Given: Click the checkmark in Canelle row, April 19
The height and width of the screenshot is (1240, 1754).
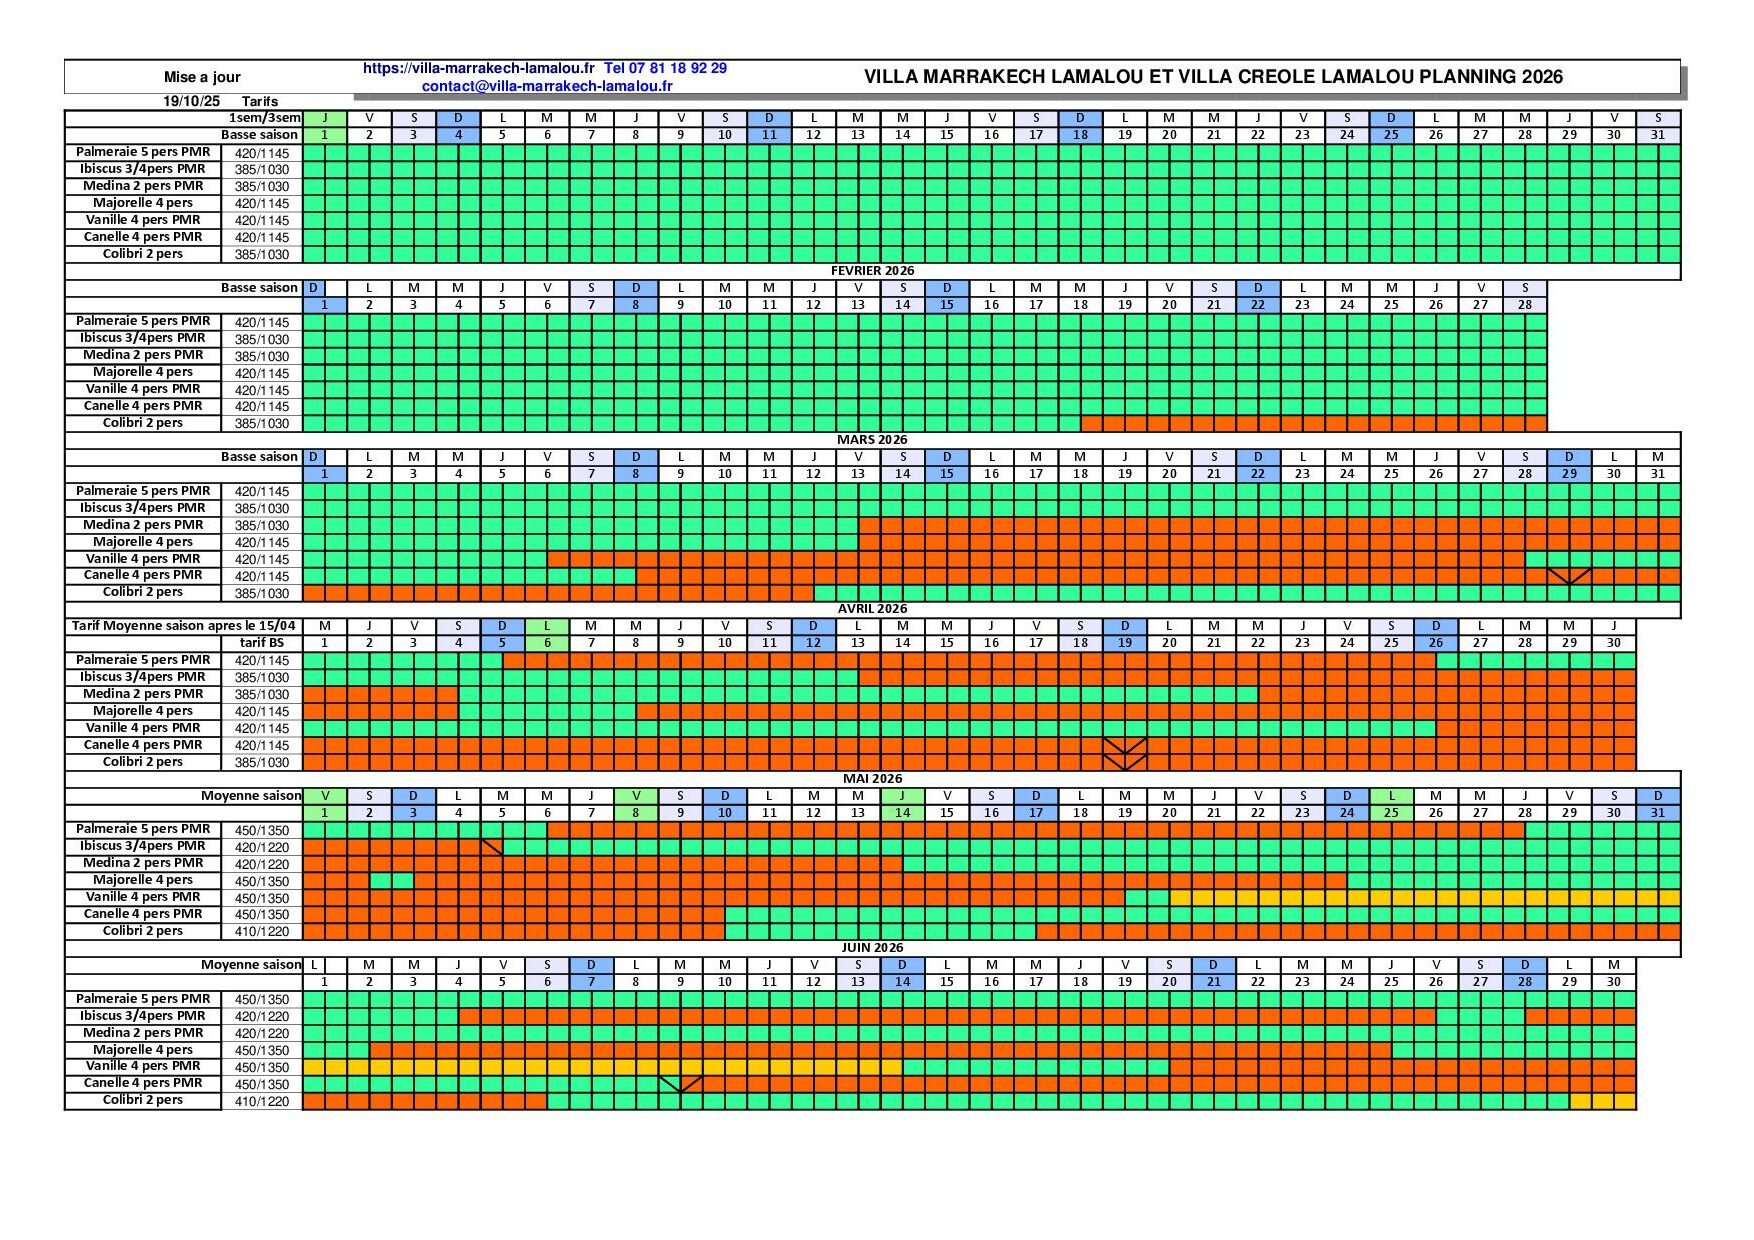Looking at the screenshot, I should (x=1125, y=746).
